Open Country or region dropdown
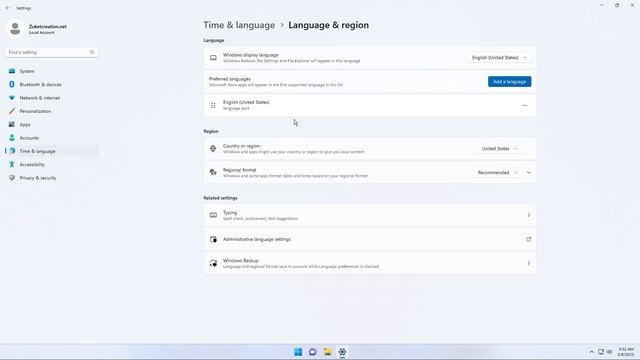Screen dimensions: 640x360 click(499, 149)
